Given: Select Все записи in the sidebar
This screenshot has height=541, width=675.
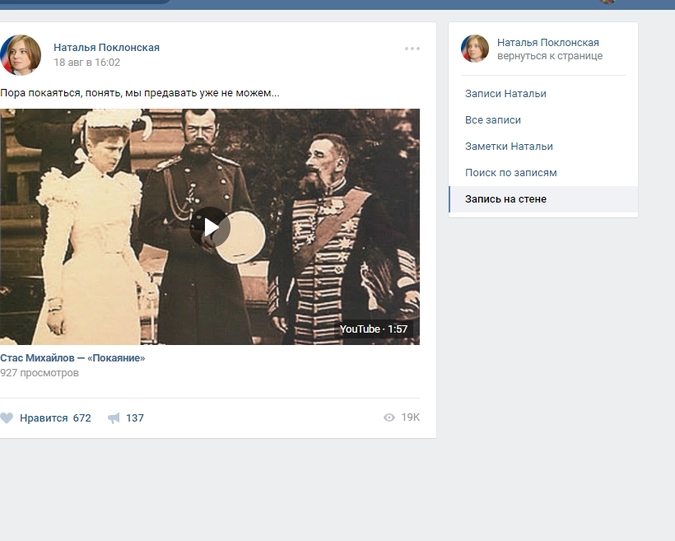Looking at the screenshot, I should pos(493,120).
